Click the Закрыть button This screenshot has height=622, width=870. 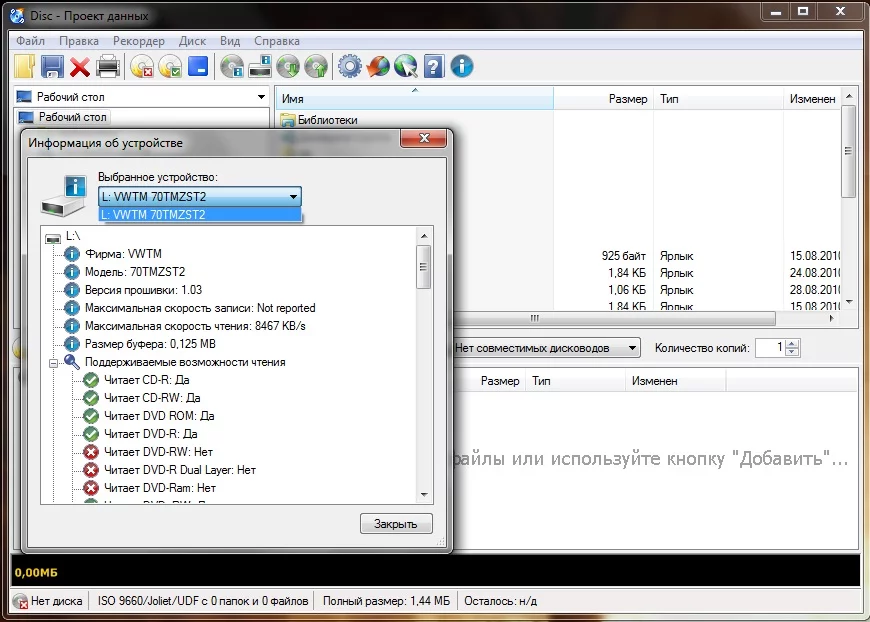396,524
